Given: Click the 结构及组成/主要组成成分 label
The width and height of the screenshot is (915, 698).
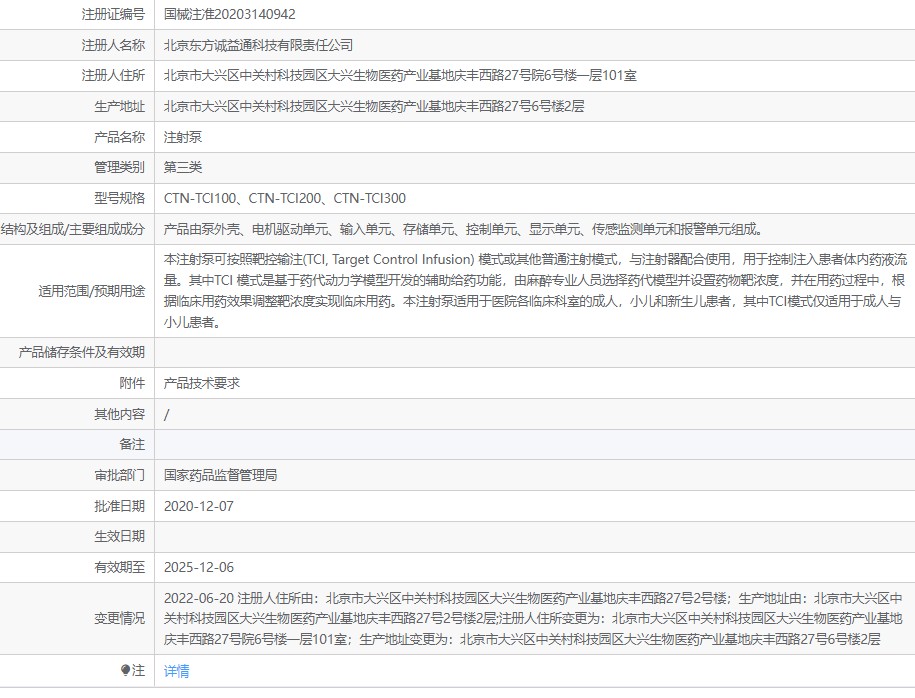Looking at the screenshot, I should point(73,229).
